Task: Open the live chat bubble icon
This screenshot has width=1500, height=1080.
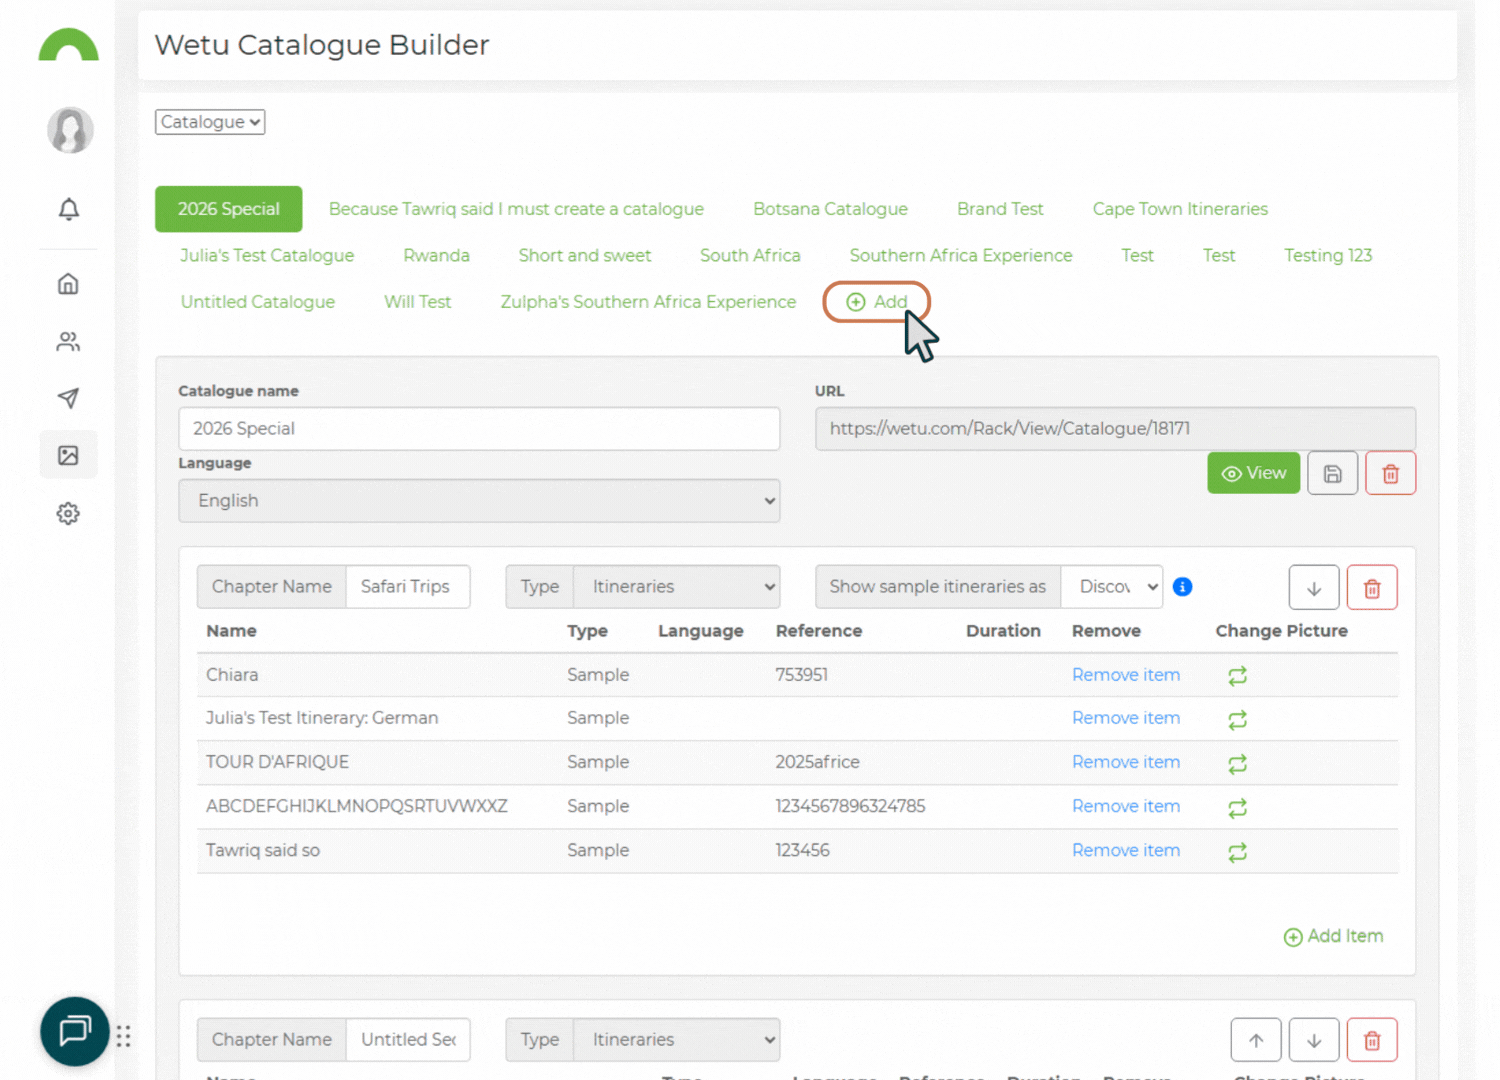Action: click(75, 1031)
